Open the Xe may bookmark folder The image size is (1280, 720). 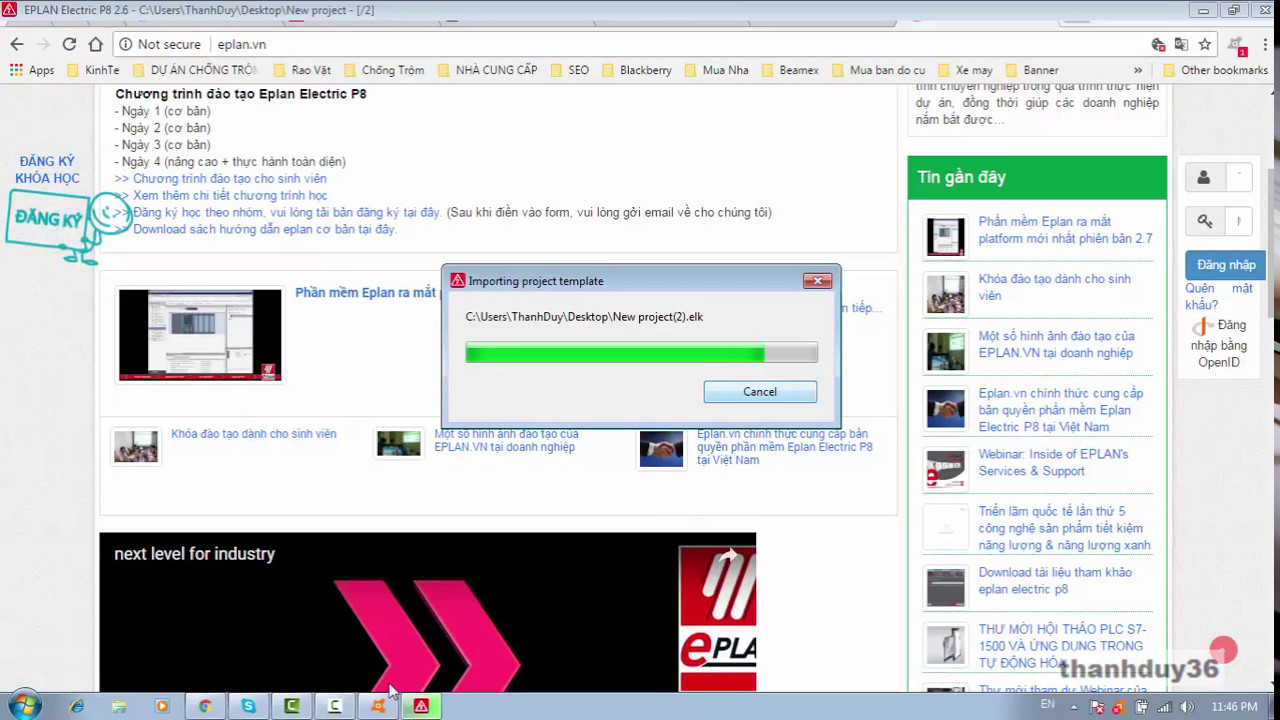[964, 70]
